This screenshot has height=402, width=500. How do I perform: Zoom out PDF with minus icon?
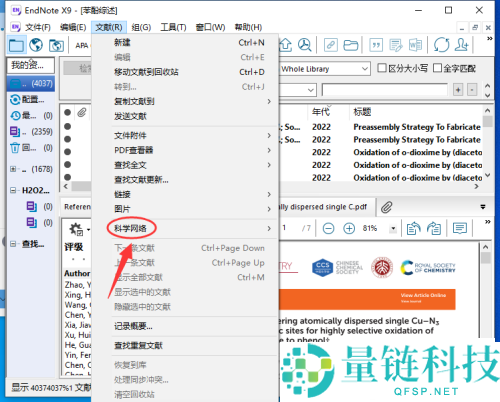328,228
